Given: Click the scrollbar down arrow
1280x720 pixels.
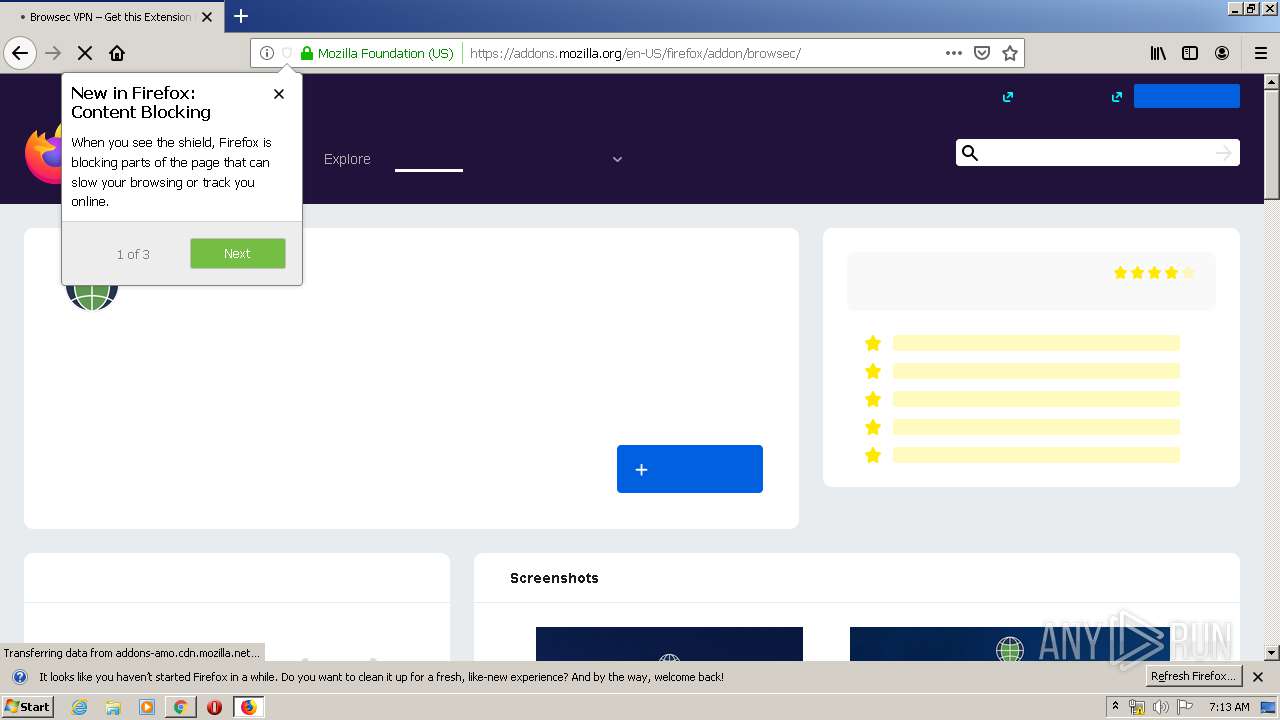Looking at the screenshot, I should tap(1272, 653).
